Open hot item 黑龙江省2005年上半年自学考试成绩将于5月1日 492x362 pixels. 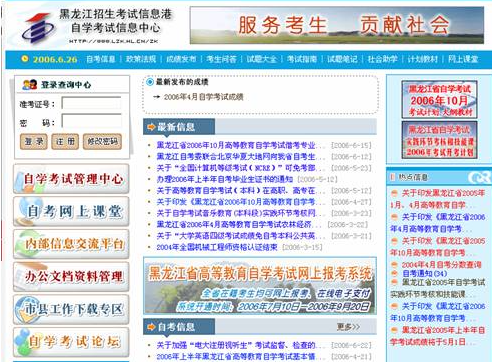pyautogui.click(x=437, y=336)
